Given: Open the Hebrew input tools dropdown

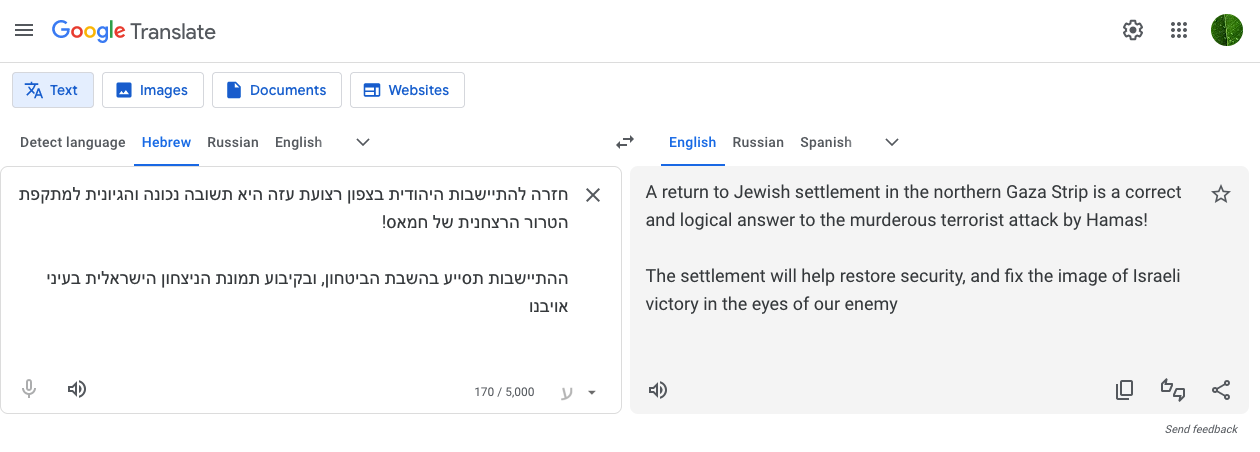Looking at the screenshot, I should (591, 393).
